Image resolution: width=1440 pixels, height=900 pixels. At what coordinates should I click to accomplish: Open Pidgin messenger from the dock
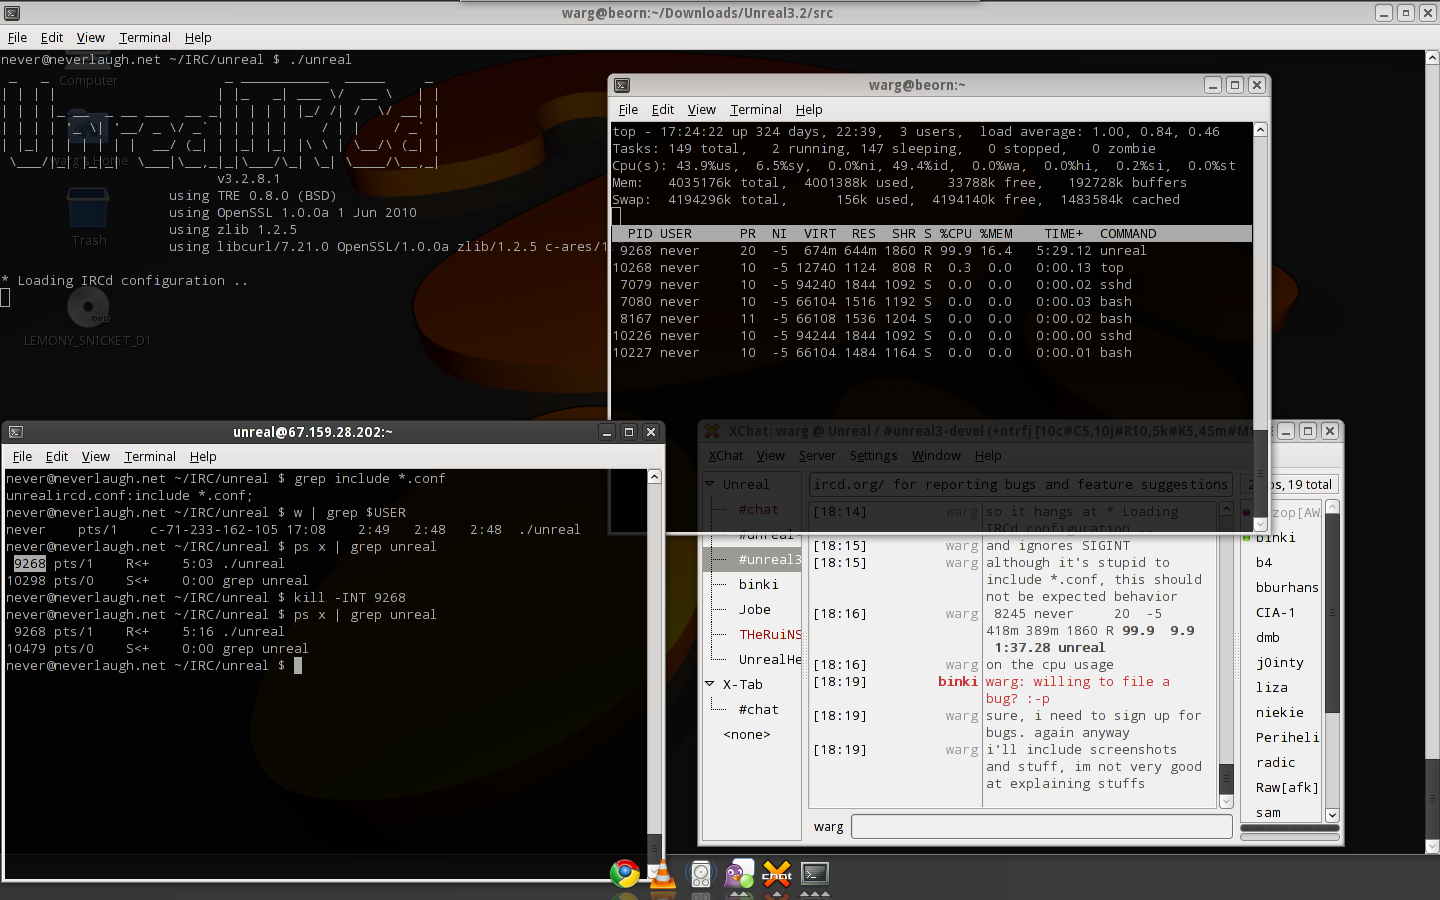point(739,875)
